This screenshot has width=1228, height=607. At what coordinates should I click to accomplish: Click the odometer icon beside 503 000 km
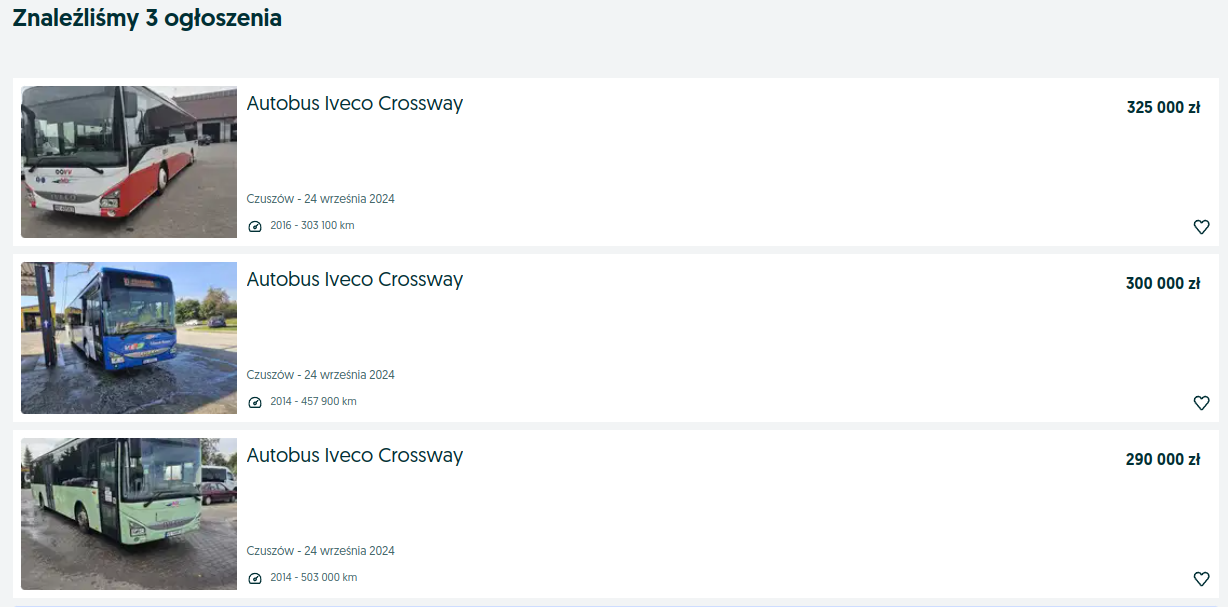click(x=255, y=577)
